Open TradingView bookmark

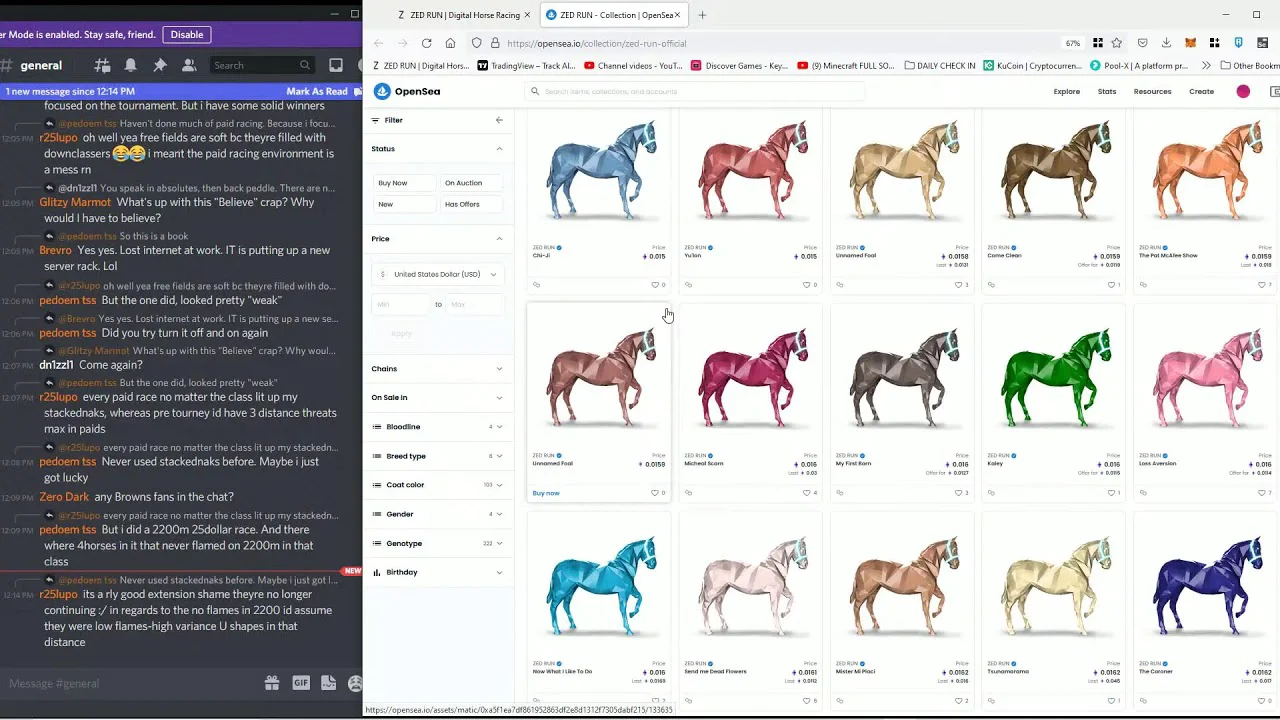pyautogui.click(x=525, y=66)
